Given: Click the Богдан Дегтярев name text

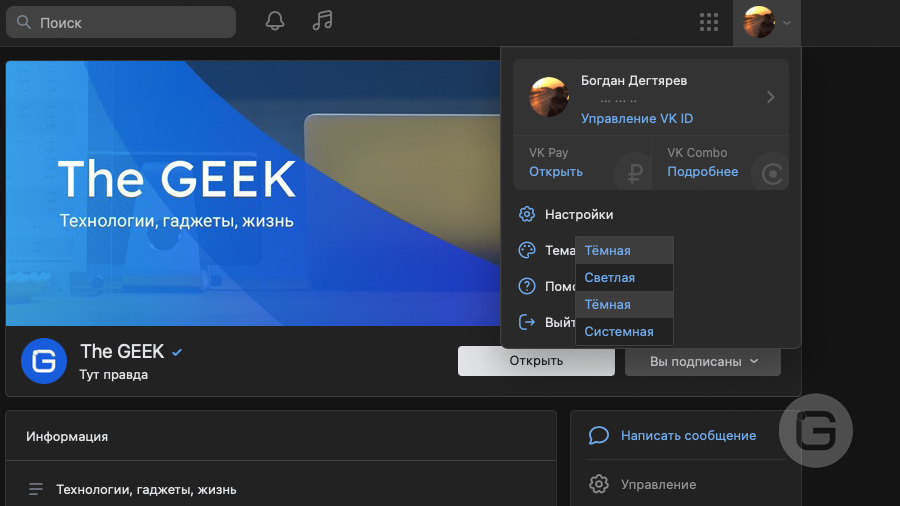Looking at the screenshot, I should pos(634,80).
